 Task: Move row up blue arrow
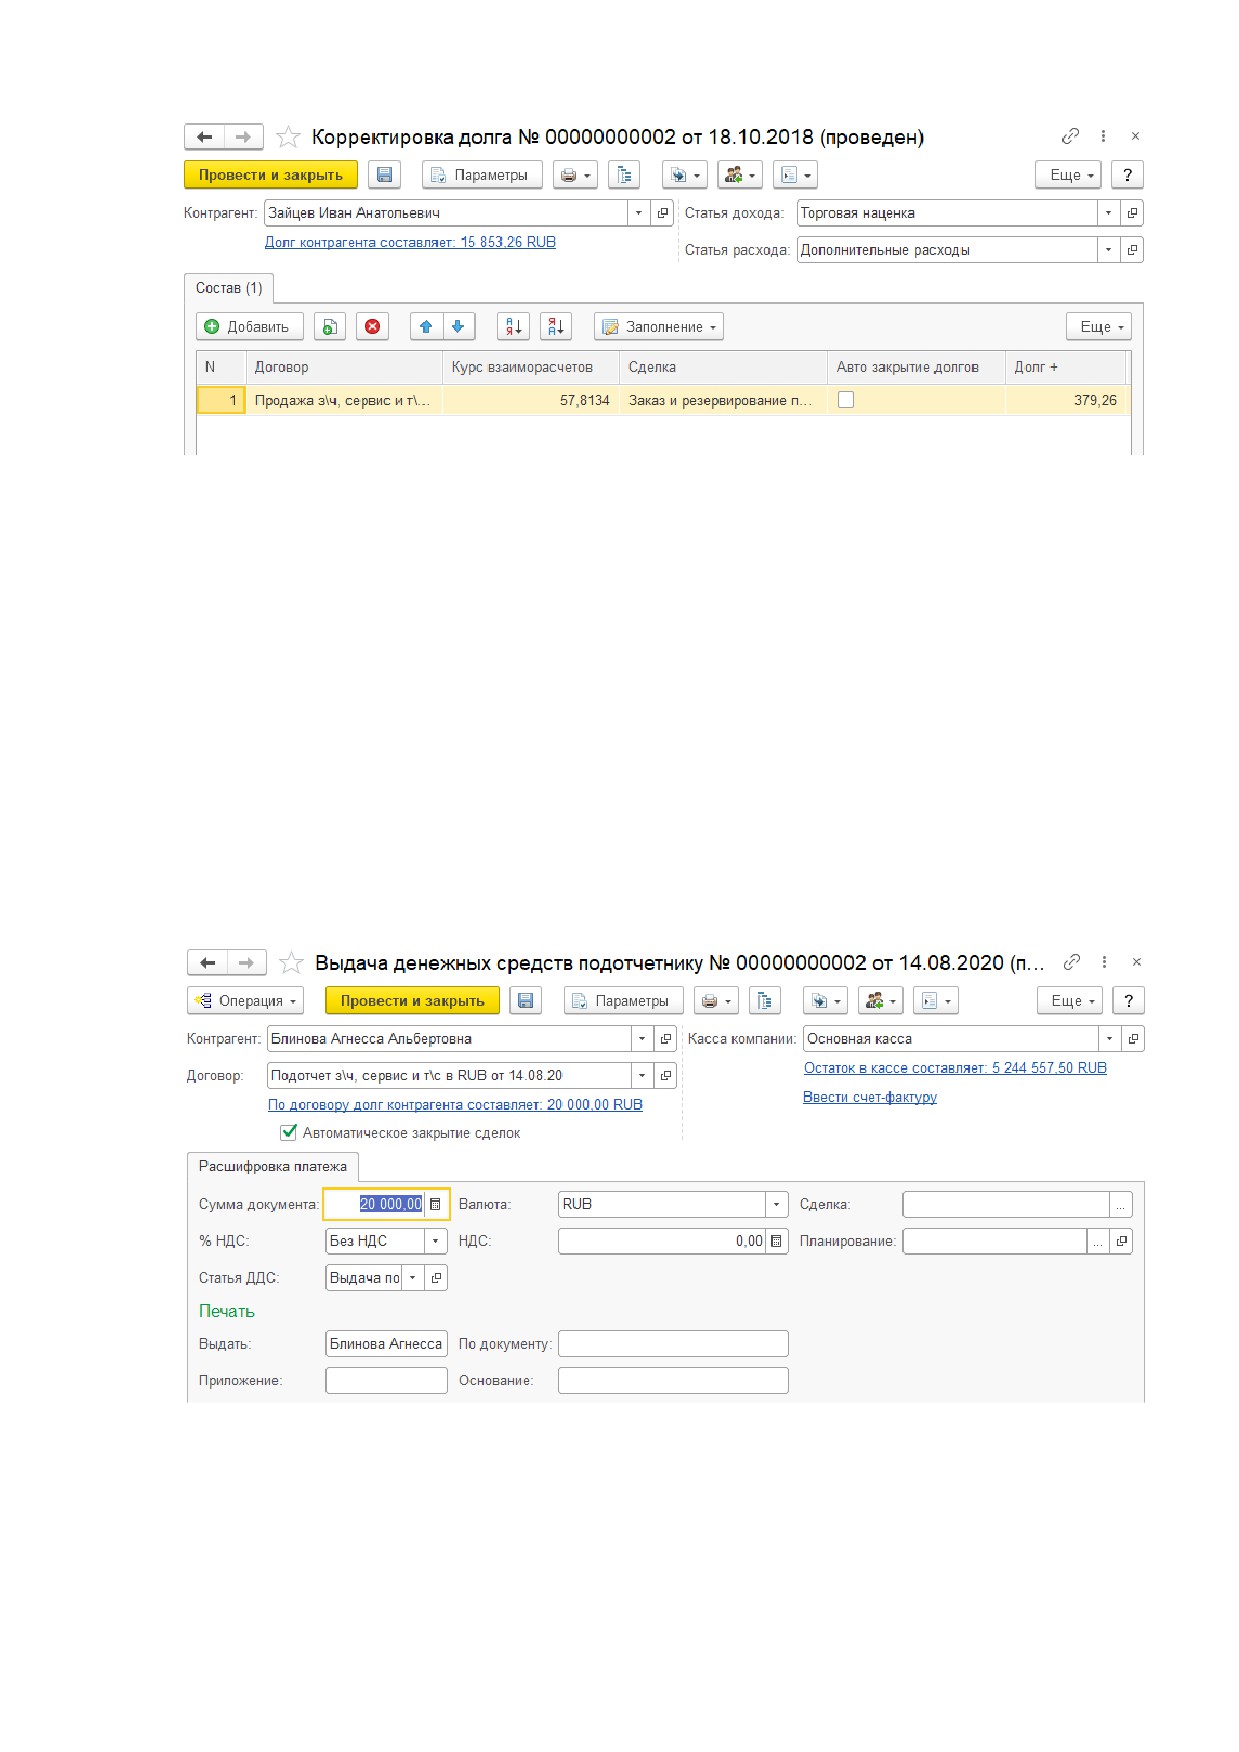click(426, 327)
